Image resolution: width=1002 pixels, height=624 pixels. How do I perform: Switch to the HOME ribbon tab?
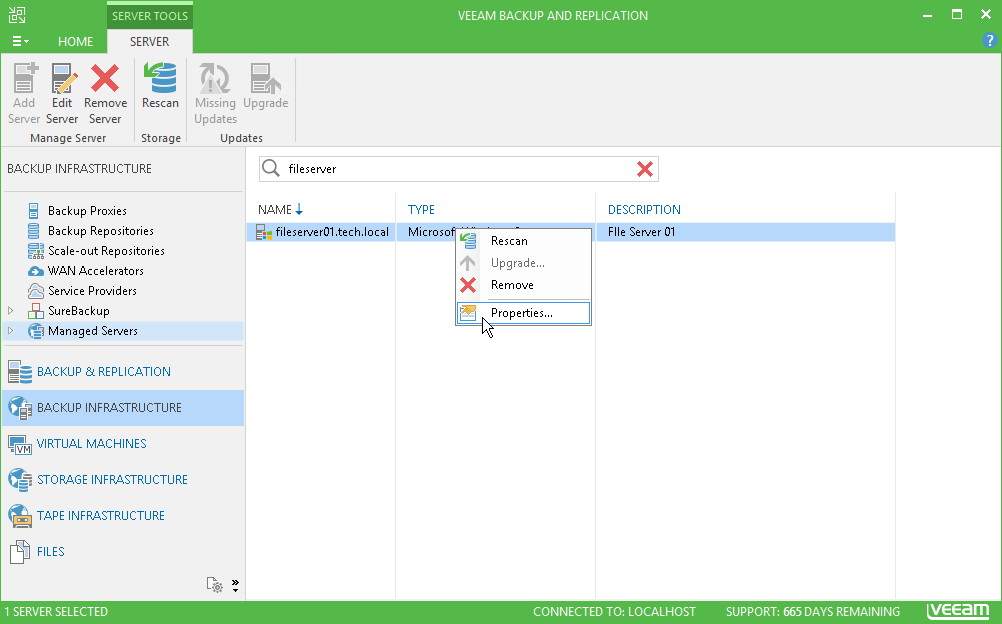[x=75, y=42]
